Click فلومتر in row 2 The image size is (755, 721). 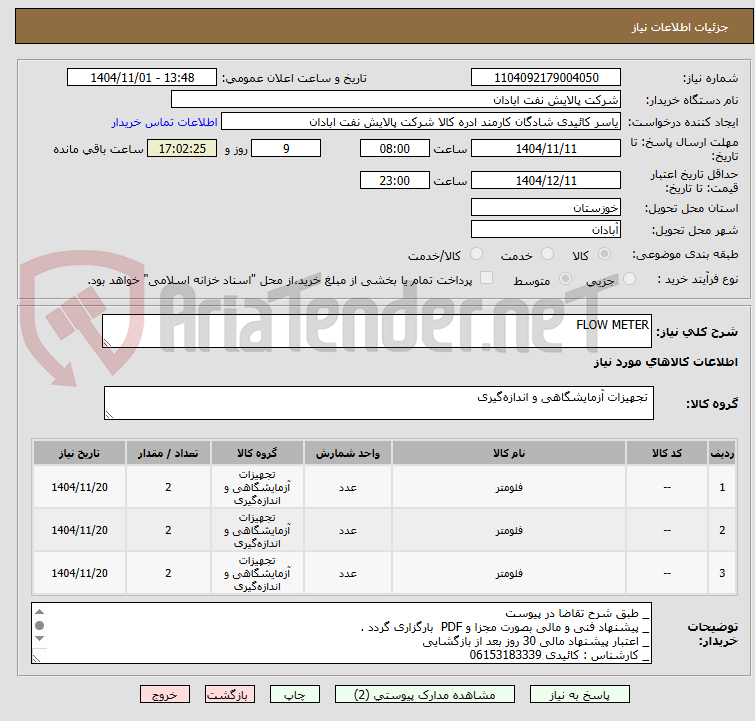[x=509, y=530]
